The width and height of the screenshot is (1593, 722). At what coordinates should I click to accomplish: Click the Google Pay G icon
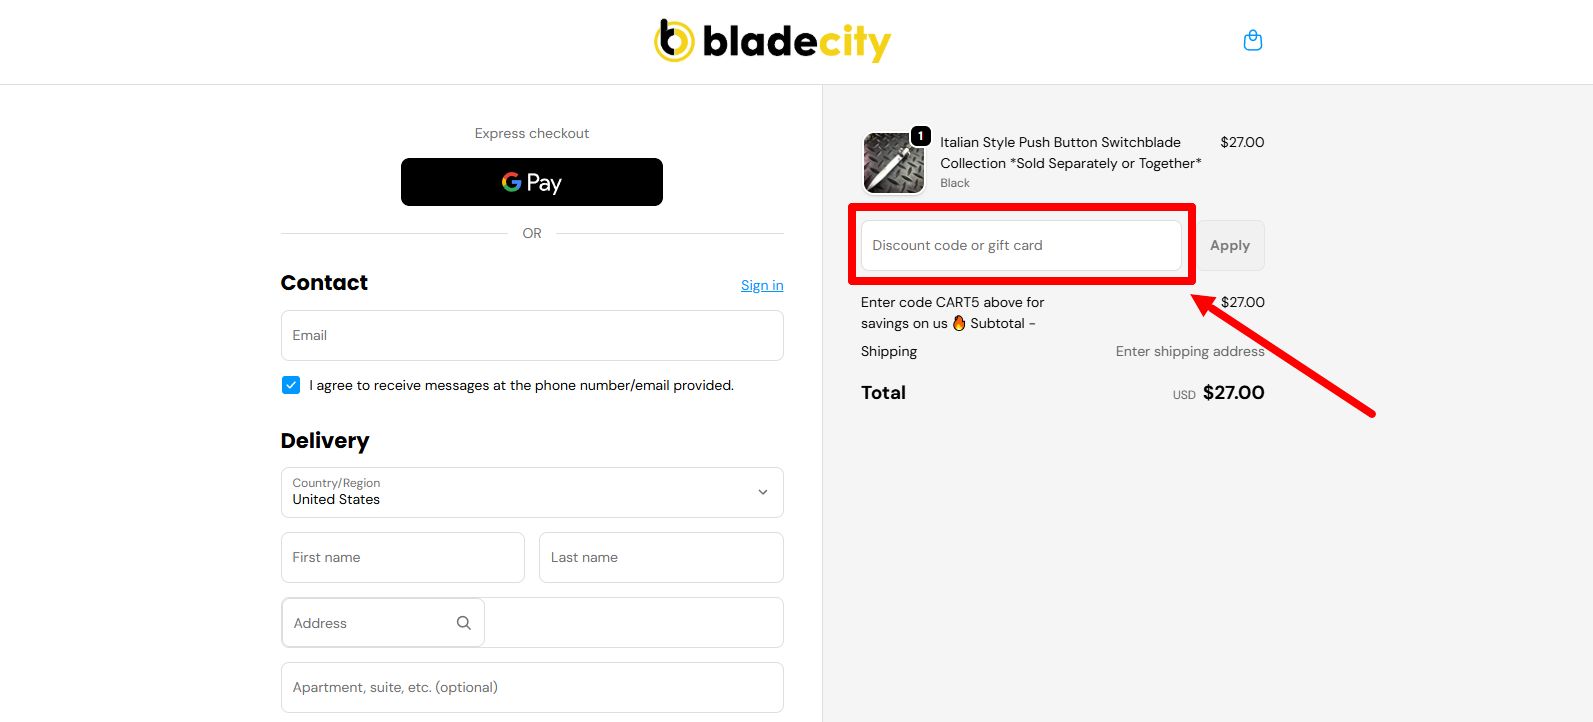(x=510, y=182)
